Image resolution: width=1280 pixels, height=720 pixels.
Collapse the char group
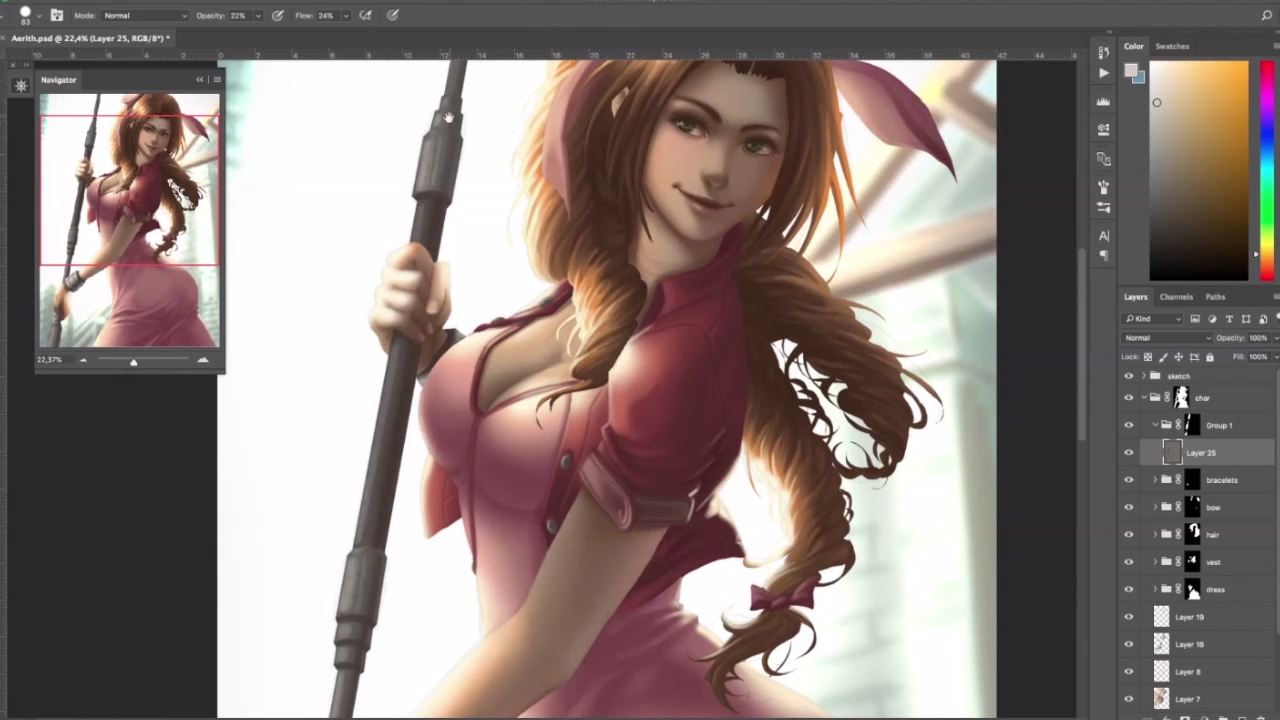[x=1144, y=397]
